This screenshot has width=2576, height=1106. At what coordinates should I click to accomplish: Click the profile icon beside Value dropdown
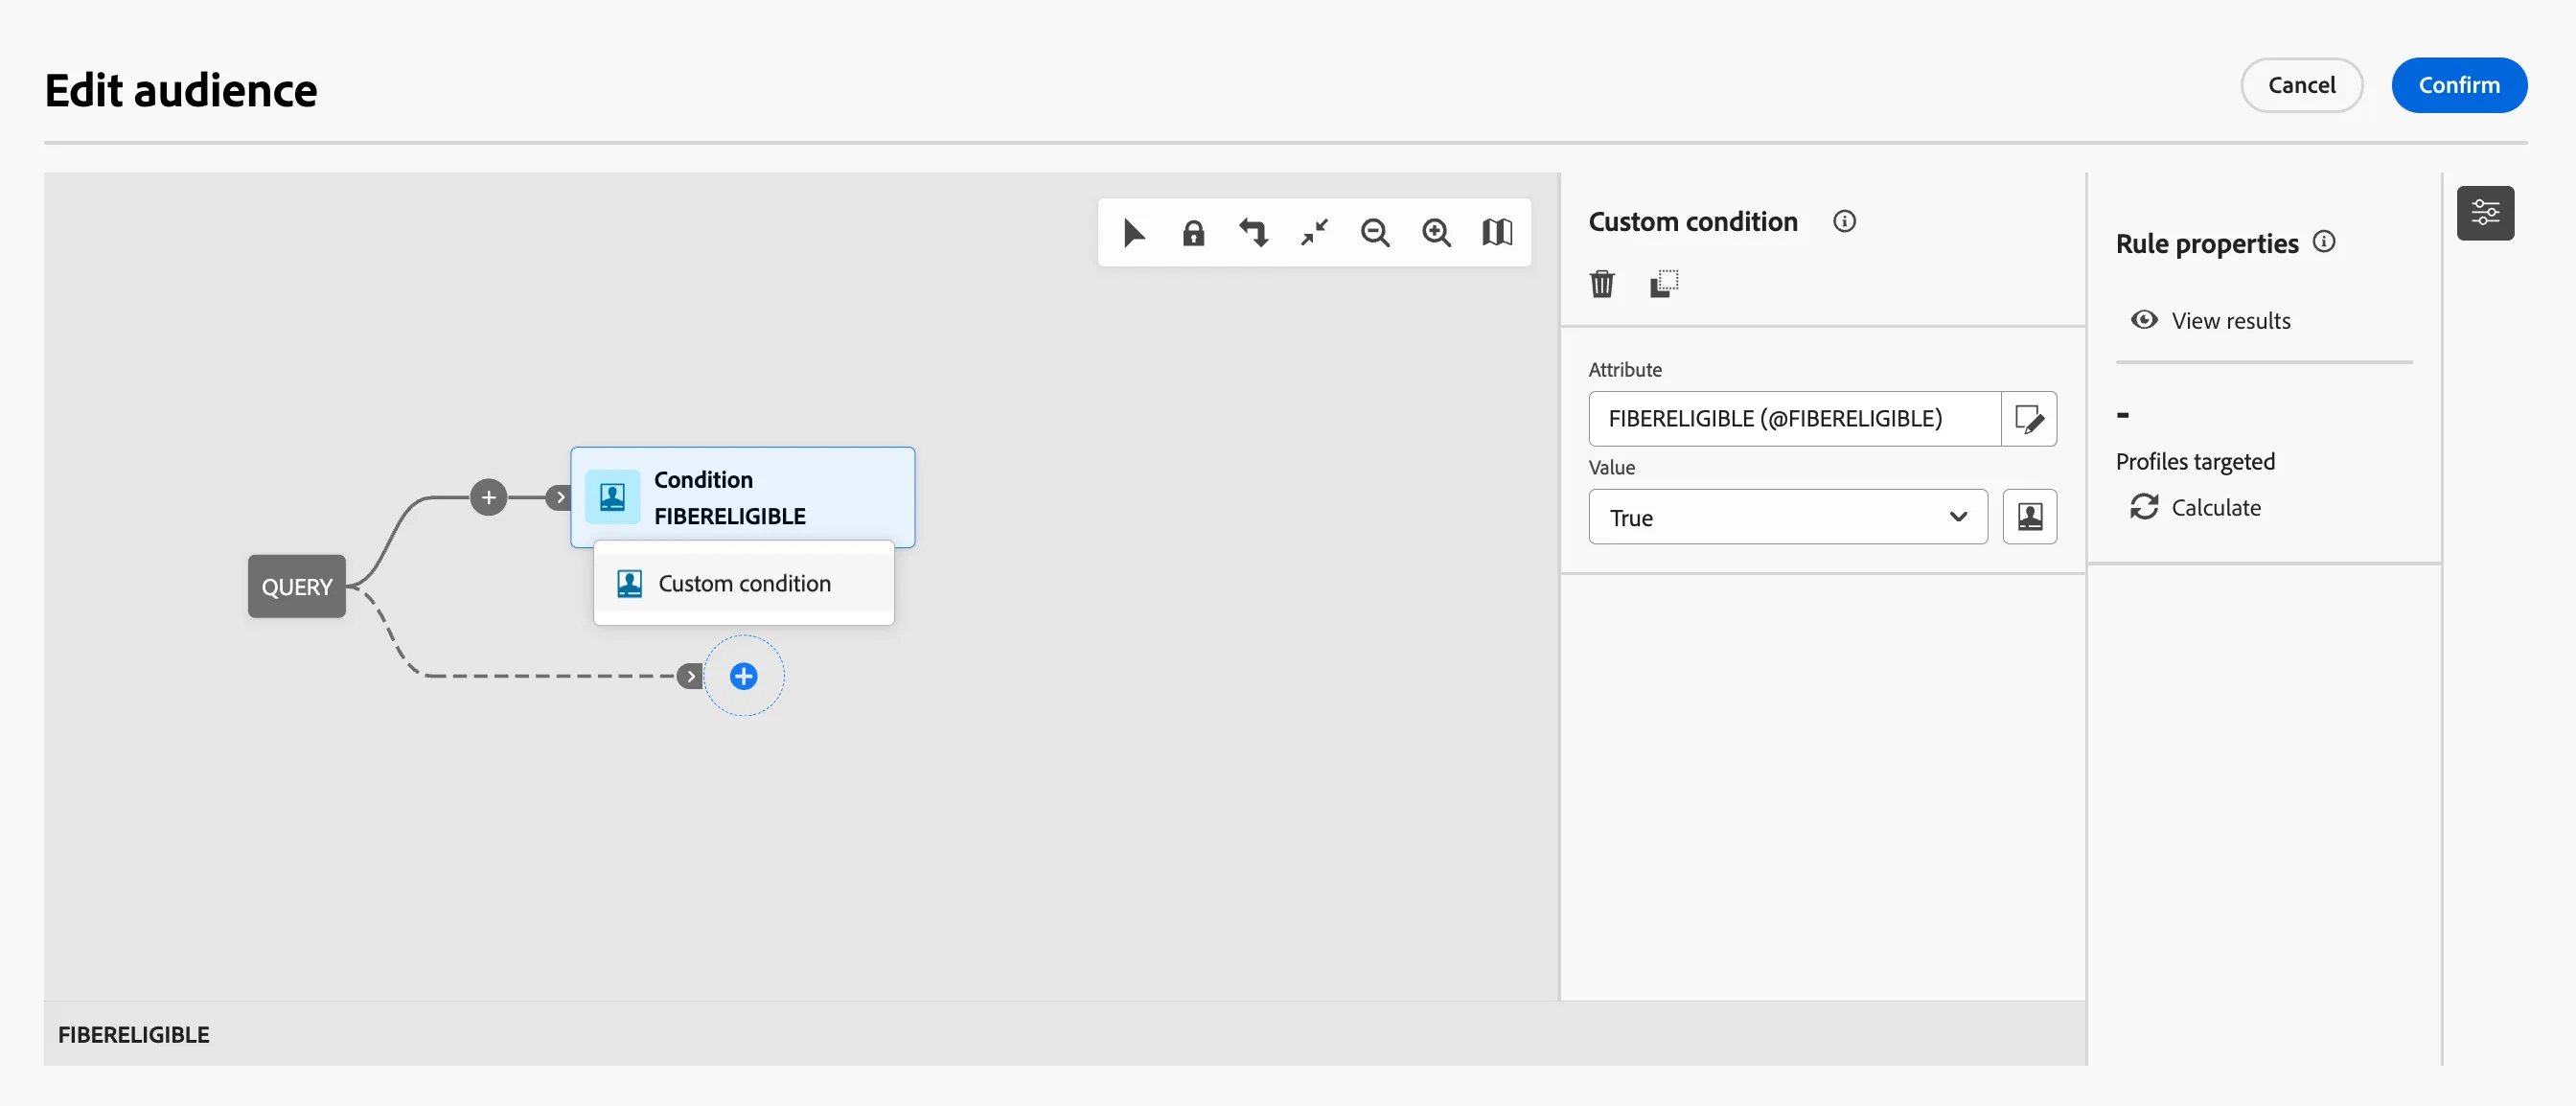coord(2029,516)
